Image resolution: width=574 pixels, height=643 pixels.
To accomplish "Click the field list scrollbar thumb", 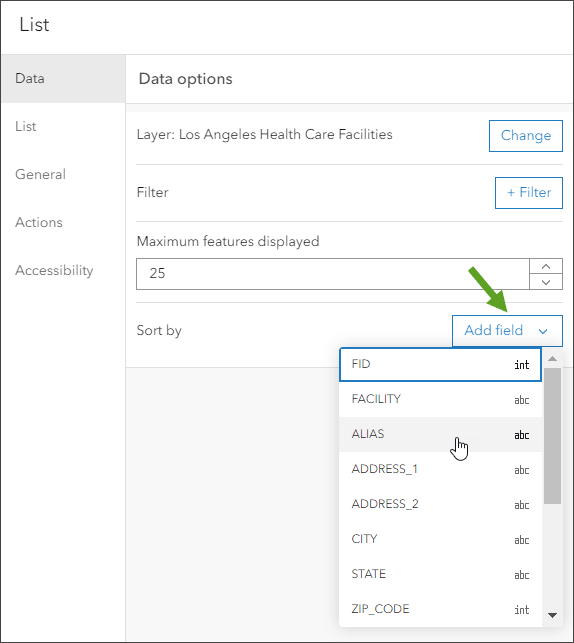I will click(552, 436).
